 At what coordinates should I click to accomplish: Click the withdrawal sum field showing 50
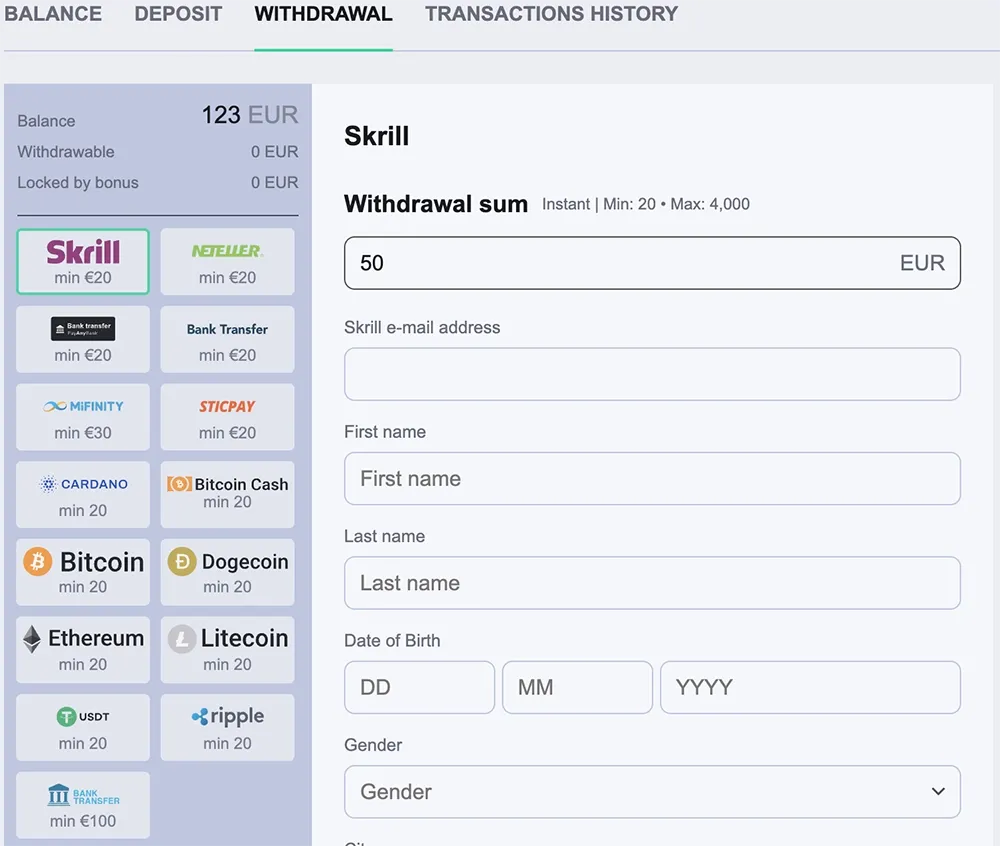pos(652,263)
